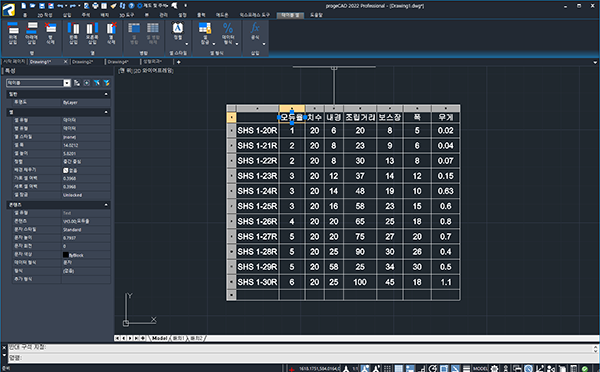Switch to the Drawing4 document tab
600x372 pixels.
click(118, 62)
